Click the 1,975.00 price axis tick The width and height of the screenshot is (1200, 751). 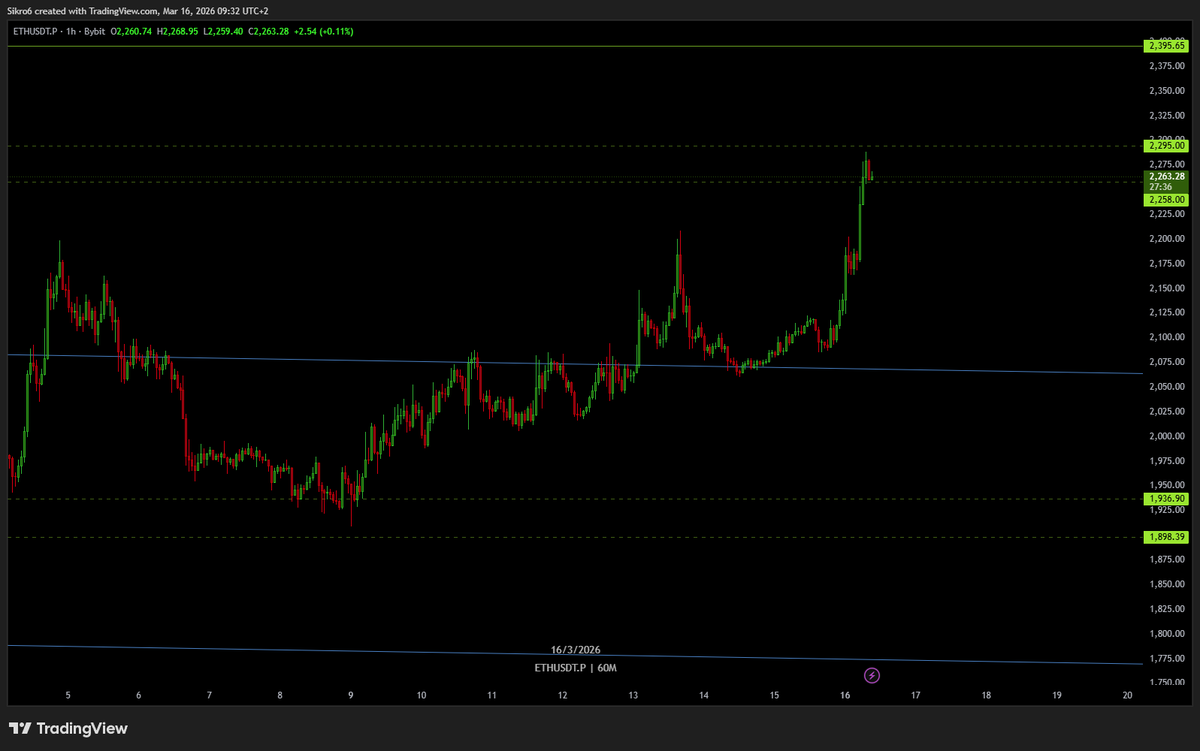click(1167, 461)
